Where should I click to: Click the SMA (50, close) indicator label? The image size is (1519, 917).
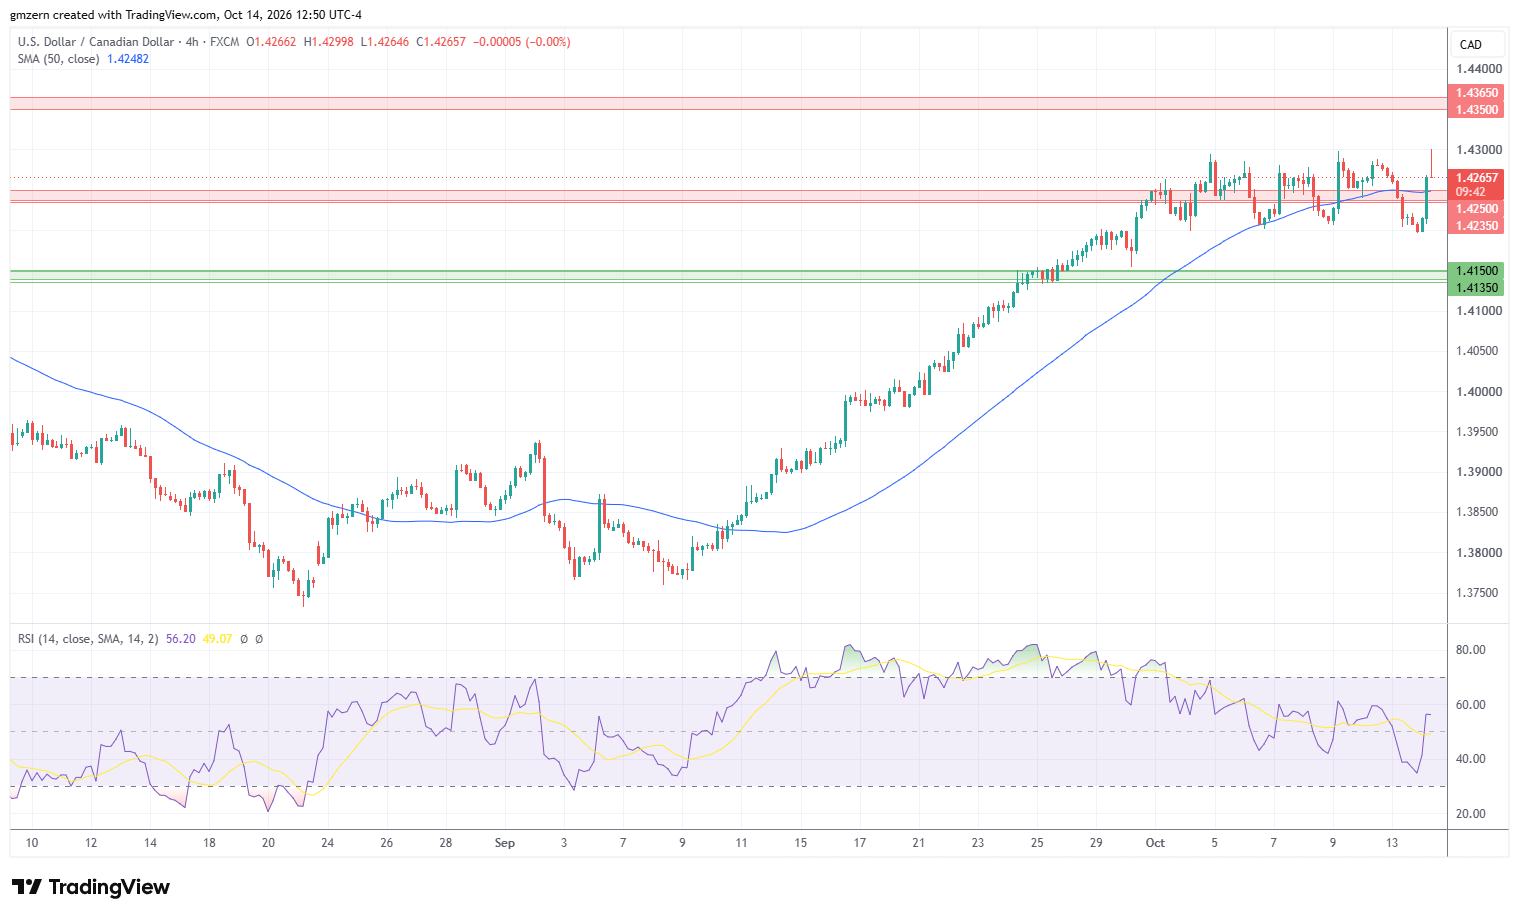click(58, 59)
